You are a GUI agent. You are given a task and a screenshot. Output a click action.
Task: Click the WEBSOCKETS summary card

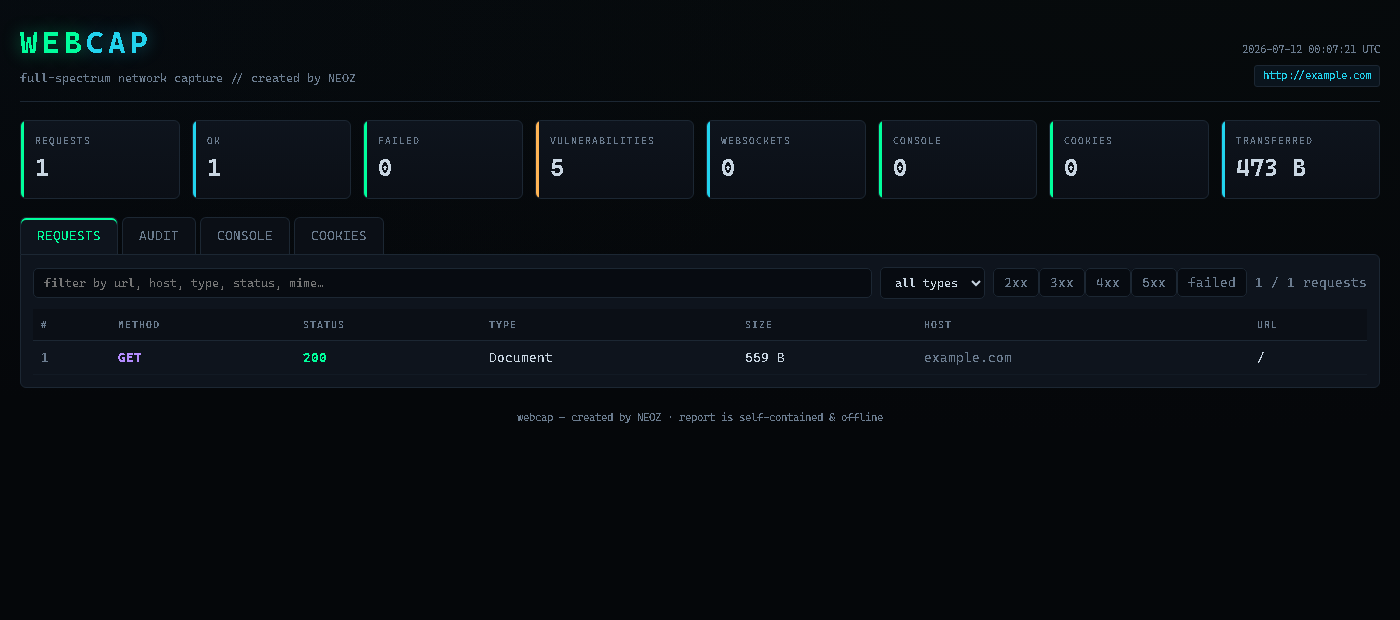[786, 160]
